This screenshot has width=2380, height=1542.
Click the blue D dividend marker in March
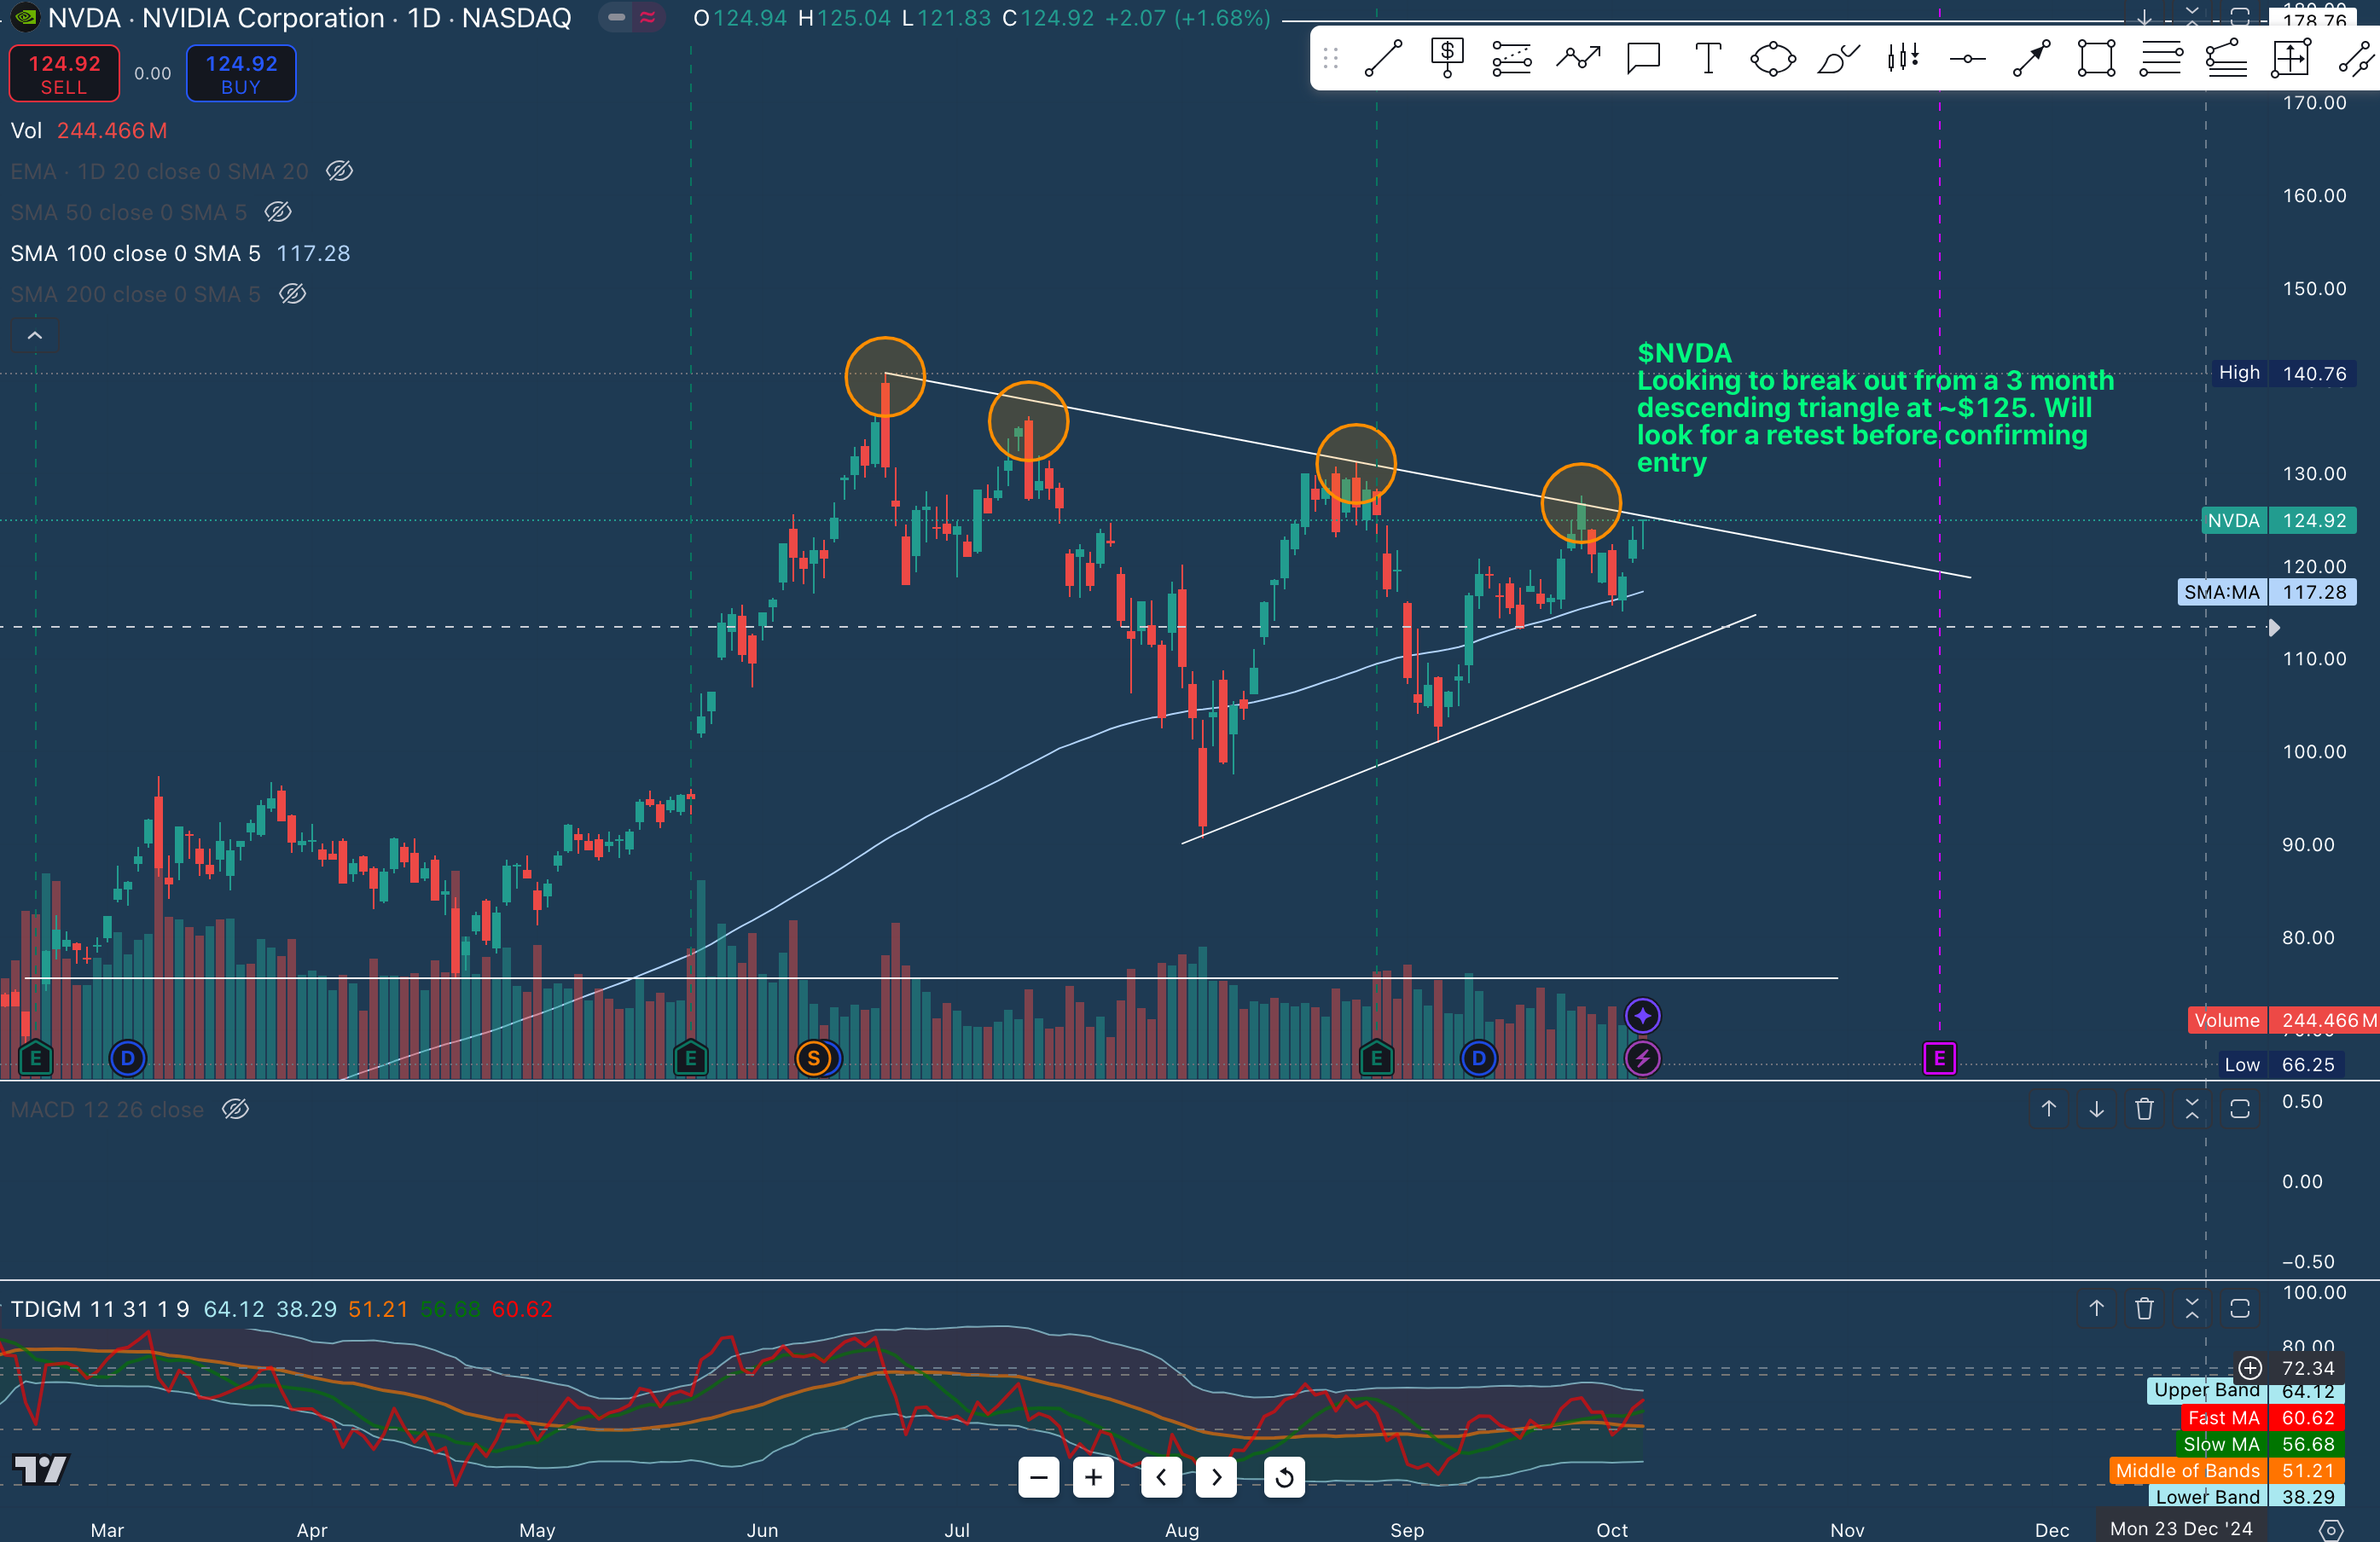point(127,1058)
